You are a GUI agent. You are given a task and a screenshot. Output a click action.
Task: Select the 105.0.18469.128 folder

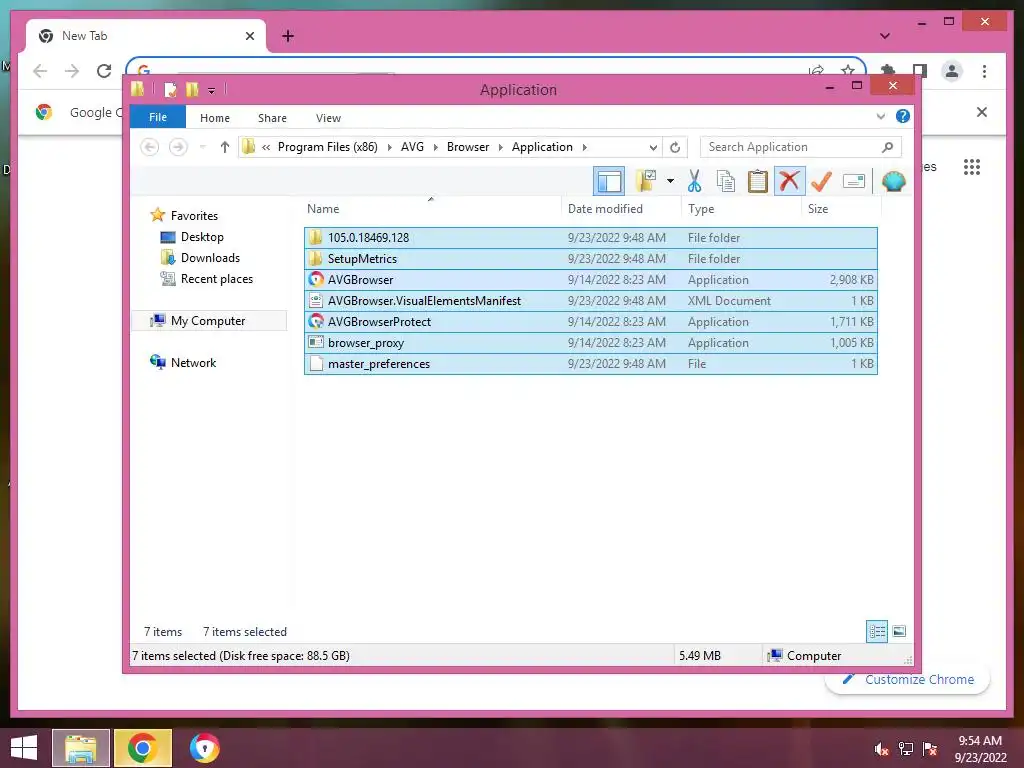(590, 238)
